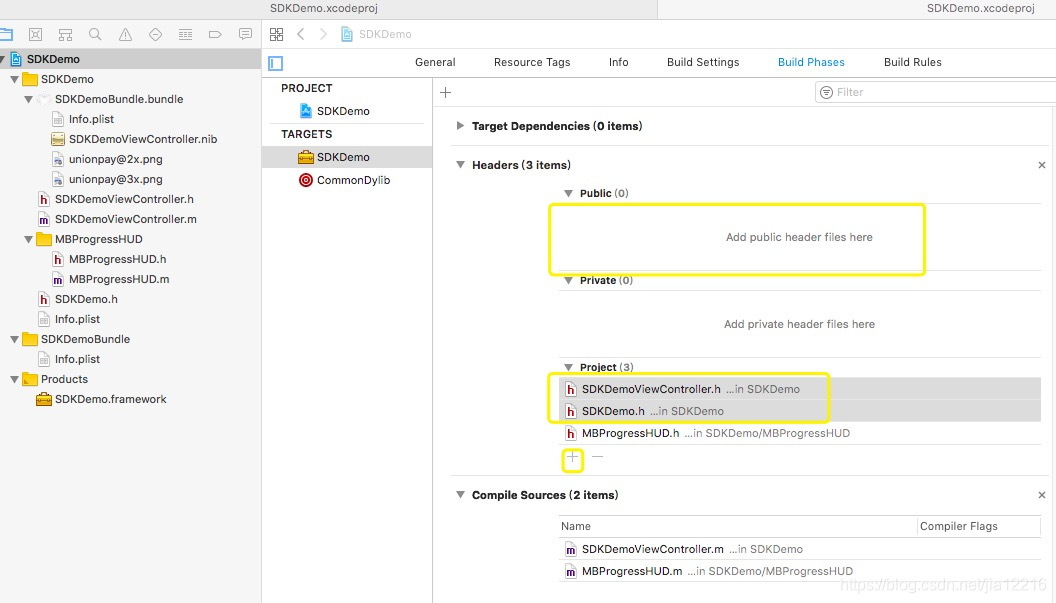Open the find navigator magnifier icon
Viewport: 1056px width, 603px height.
[95, 34]
